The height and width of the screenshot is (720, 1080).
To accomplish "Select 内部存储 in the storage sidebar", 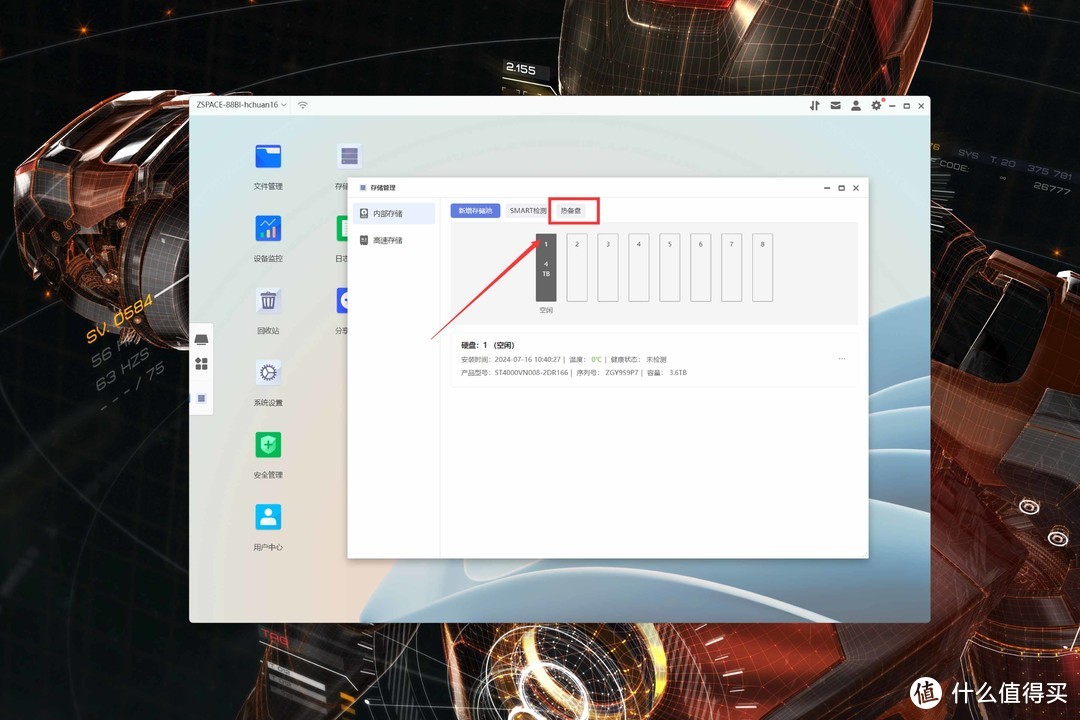I will (393, 213).
